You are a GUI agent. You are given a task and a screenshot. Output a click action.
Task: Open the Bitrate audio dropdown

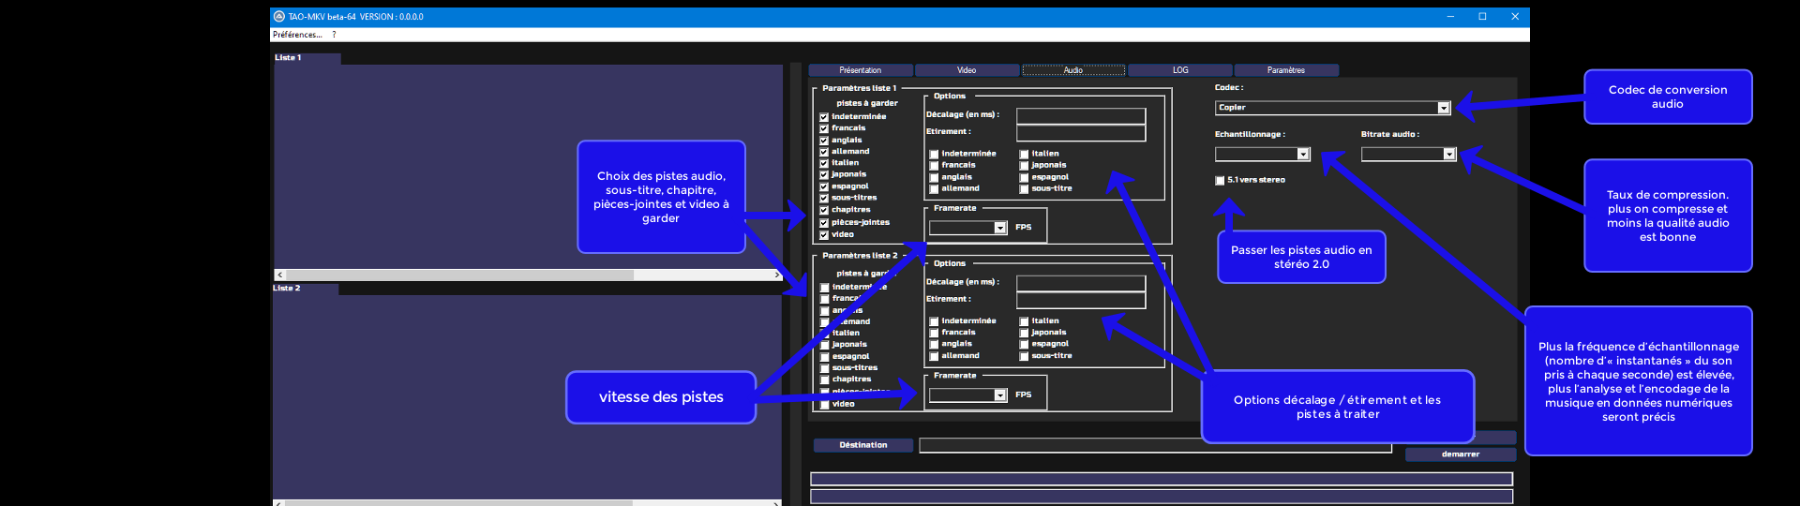pyautogui.click(x=1449, y=154)
